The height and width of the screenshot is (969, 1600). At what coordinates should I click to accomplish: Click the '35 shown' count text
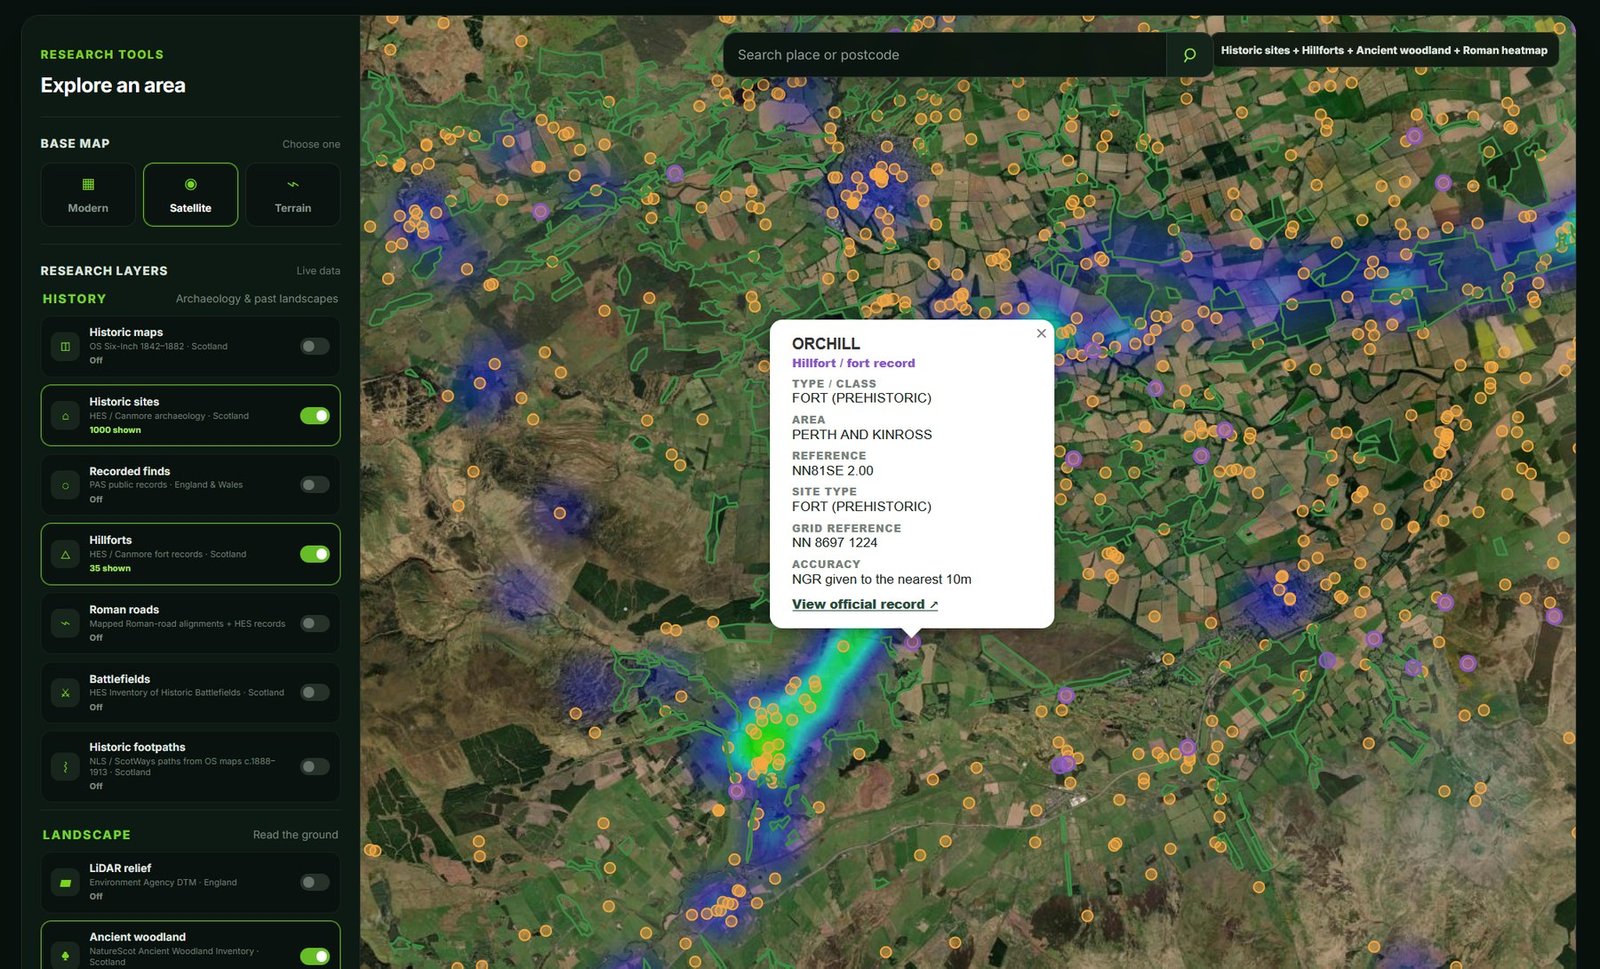click(x=110, y=568)
